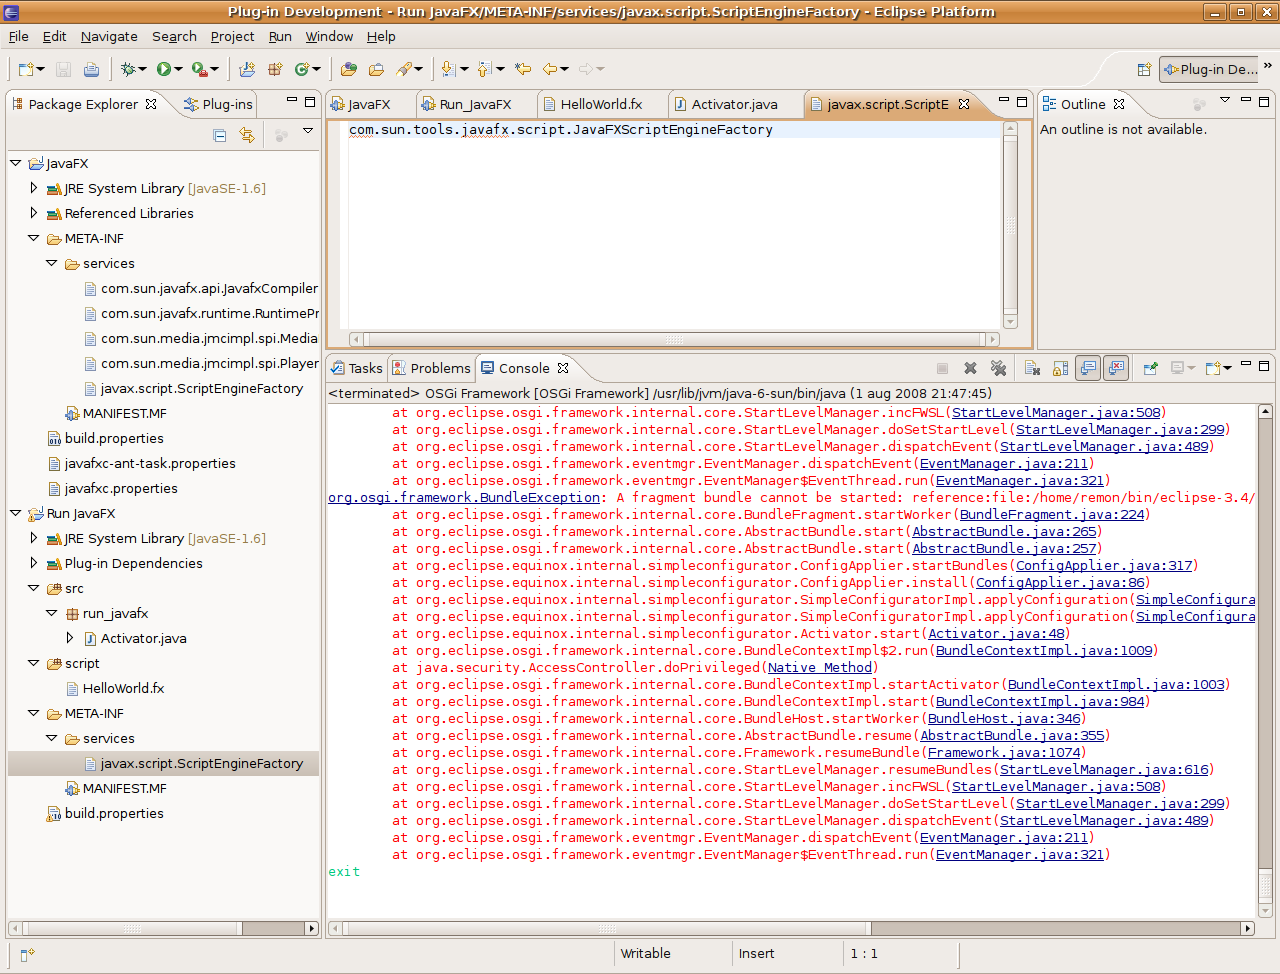Toggle Link with Editor in Package Explorer

[247, 135]
